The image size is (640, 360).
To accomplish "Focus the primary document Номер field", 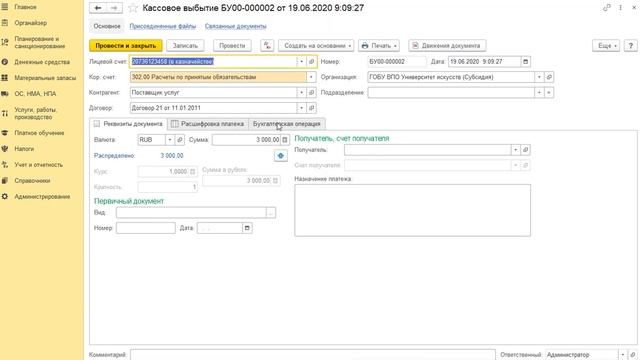I will point(146,228).
